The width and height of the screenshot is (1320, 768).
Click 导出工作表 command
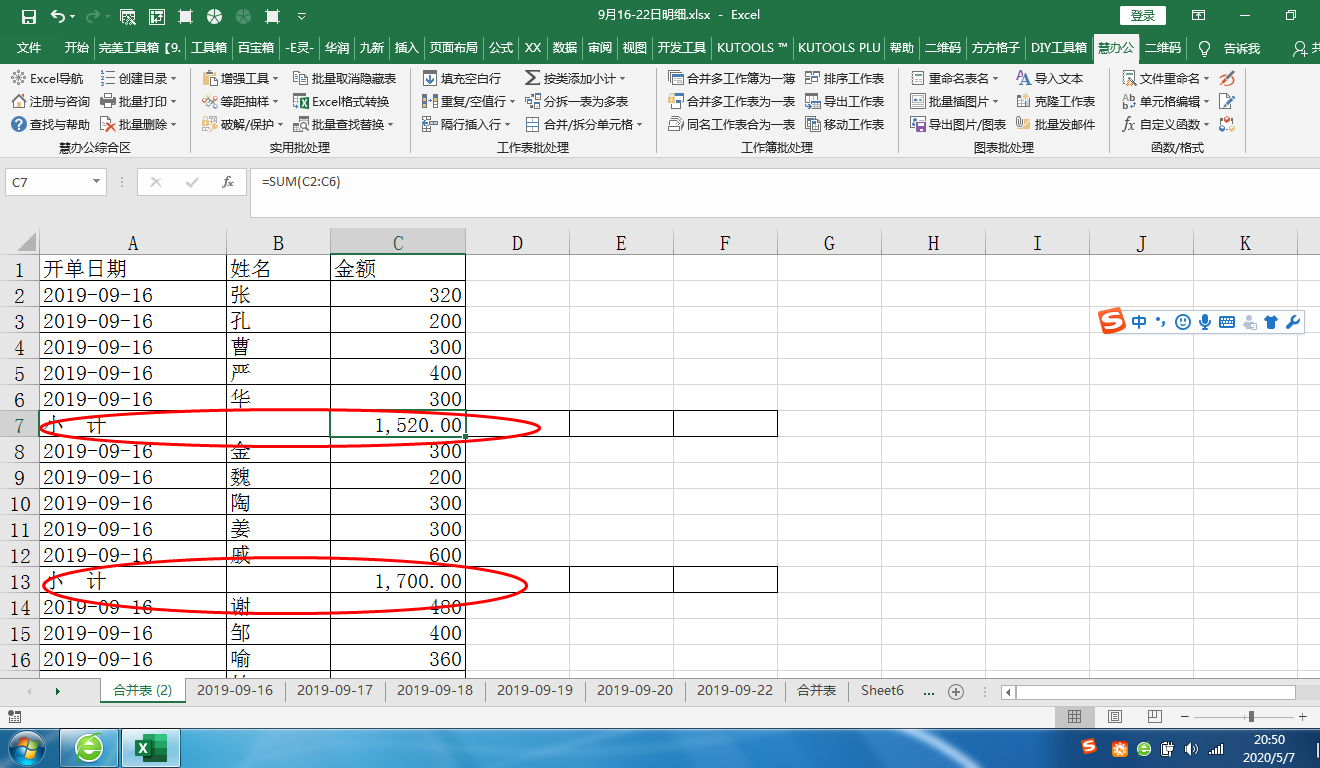pyautogui.click(x=844, y=101)
